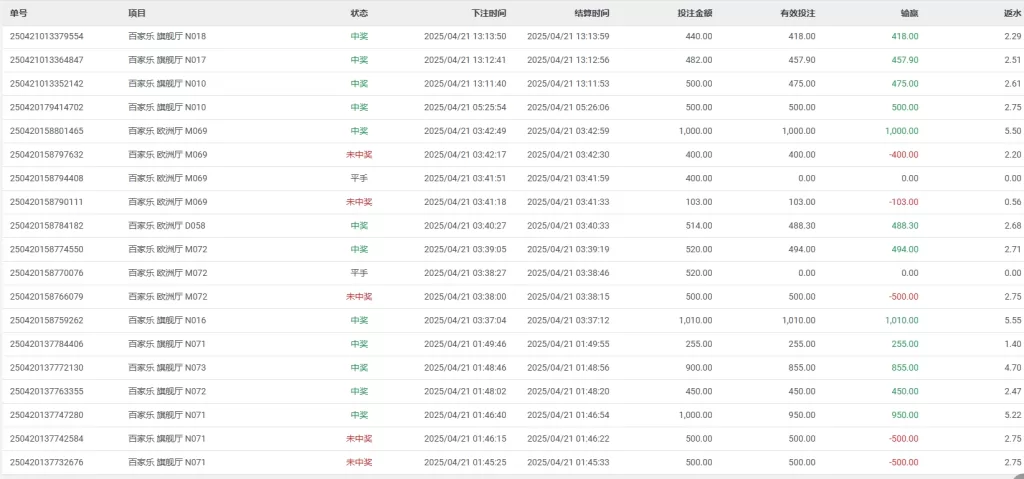
Task: Click 未中奖 status of order 250420158797632
Action: point(359,155)
